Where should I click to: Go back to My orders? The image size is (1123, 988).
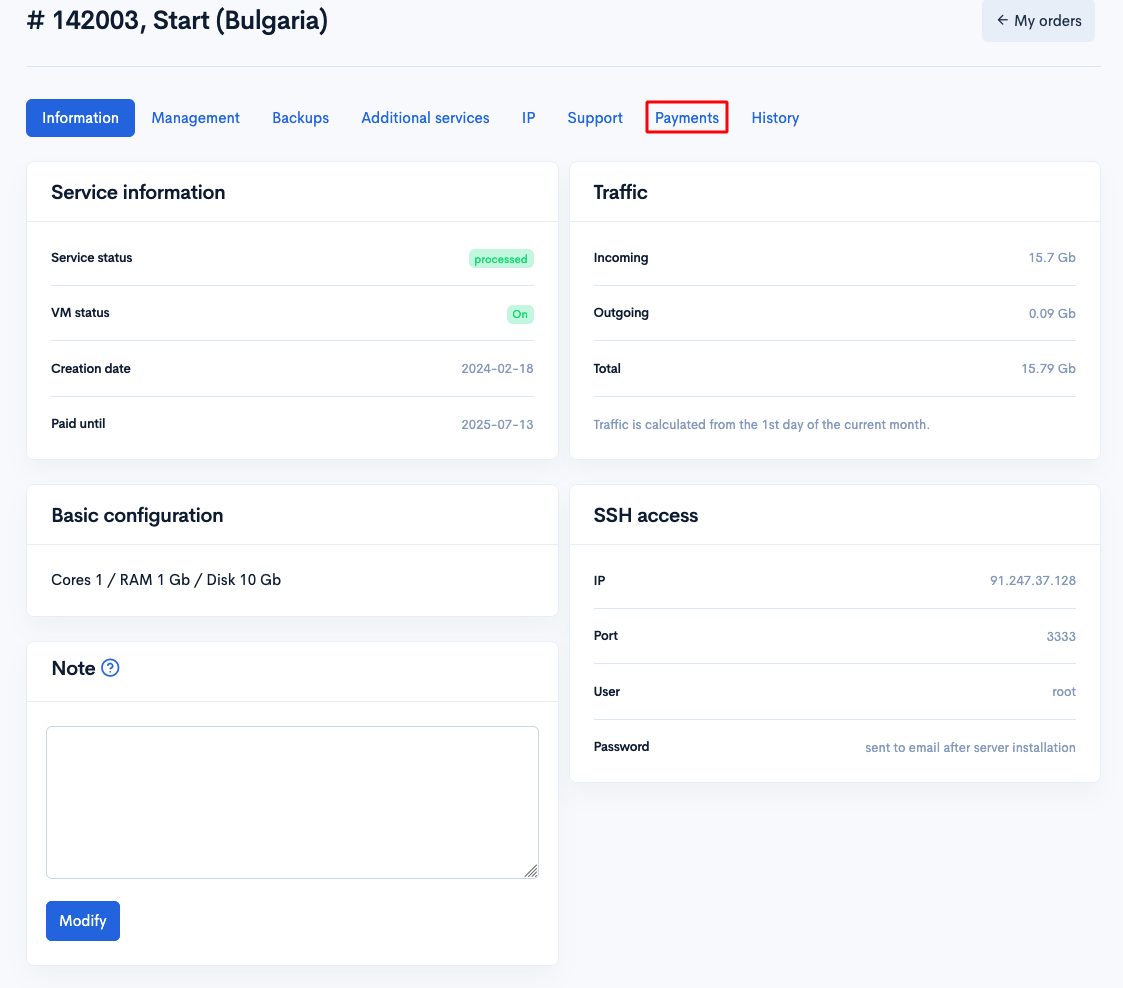1038,21
